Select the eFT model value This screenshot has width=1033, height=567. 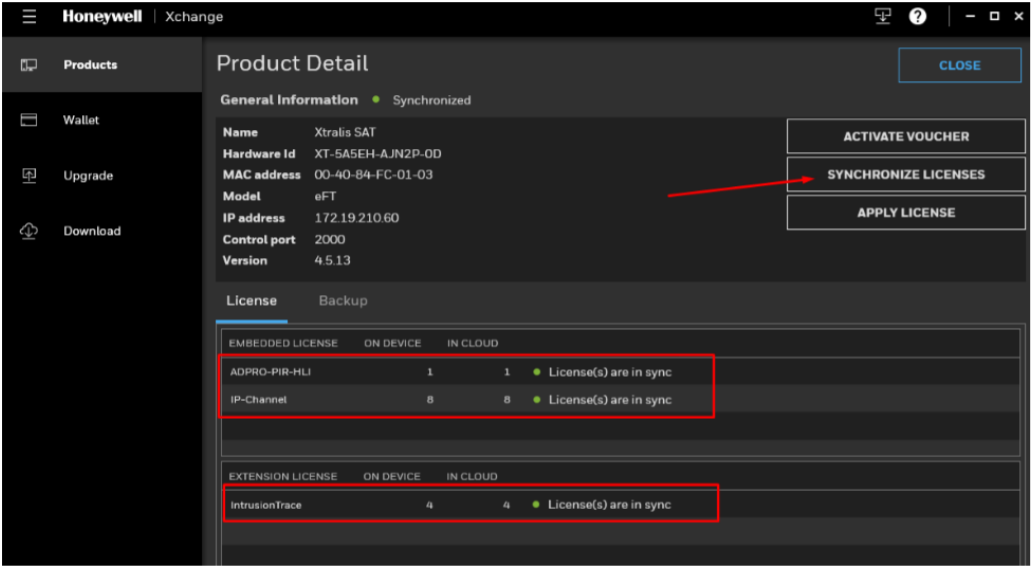tap(325, 196)
